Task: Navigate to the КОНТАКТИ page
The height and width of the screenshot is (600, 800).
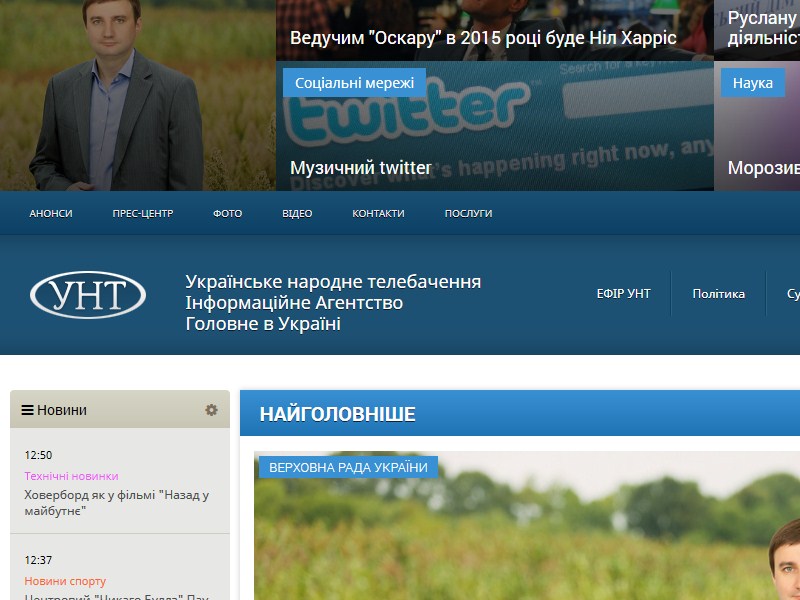Action: pyautogui.click(x=378, y=214)
